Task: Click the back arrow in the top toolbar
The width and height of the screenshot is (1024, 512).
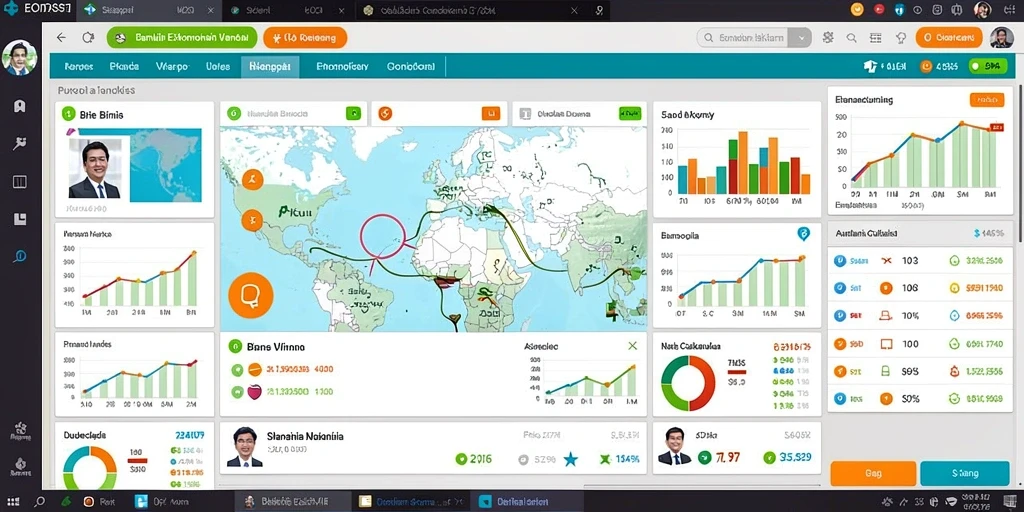Action: coord(61,38)
